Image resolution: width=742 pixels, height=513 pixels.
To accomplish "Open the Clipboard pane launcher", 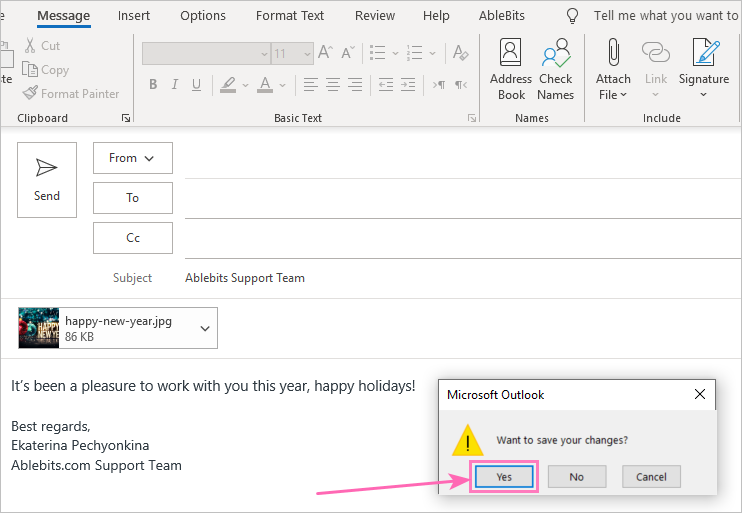I will [126, 118].
